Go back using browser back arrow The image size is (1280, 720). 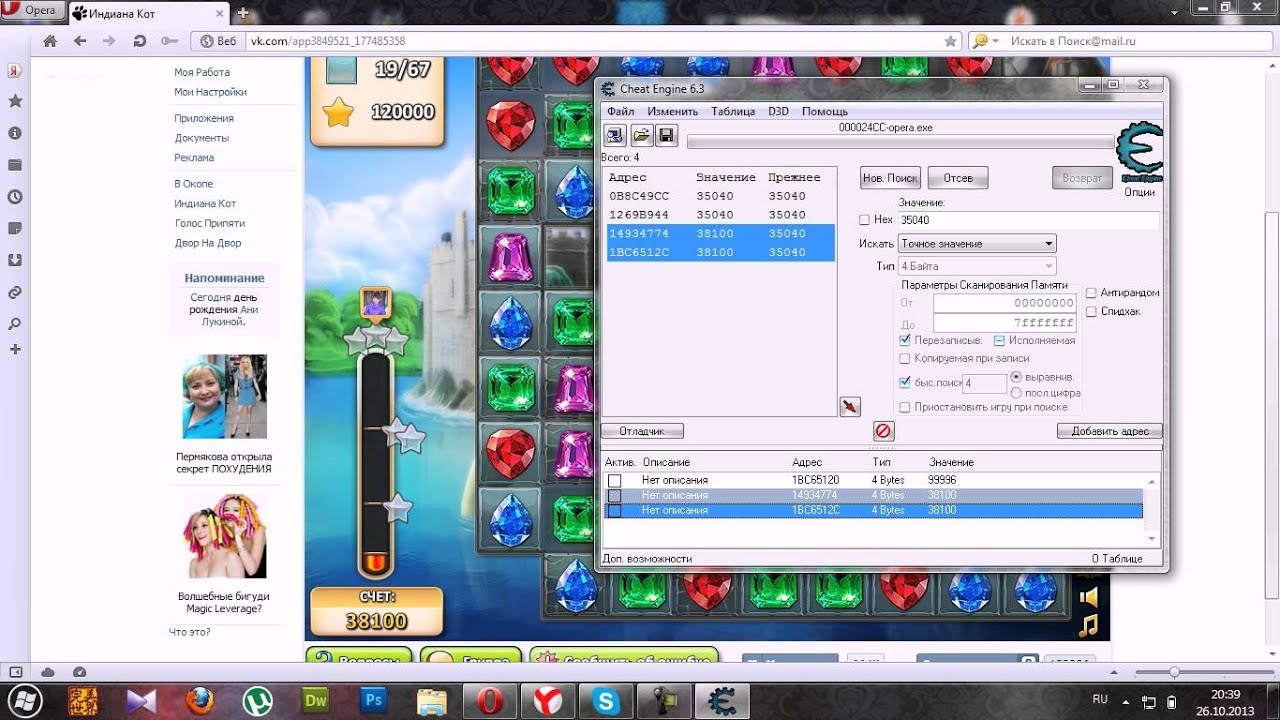pos(80,41)
